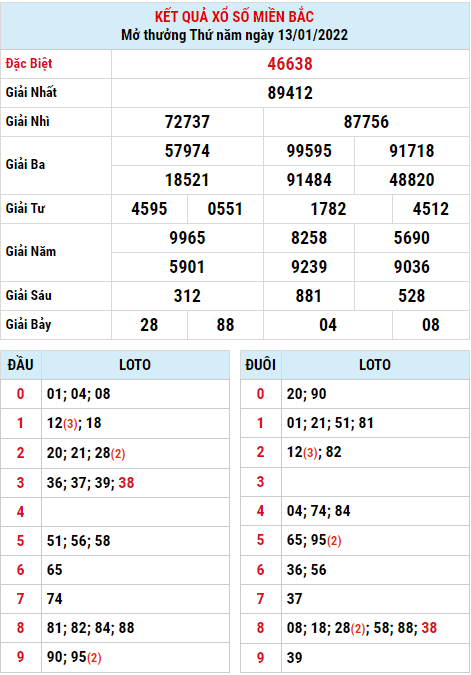This screenshot has height=675, width=471.
Task: Click Giải Năm number 9036
Action: tap(412, 267)
